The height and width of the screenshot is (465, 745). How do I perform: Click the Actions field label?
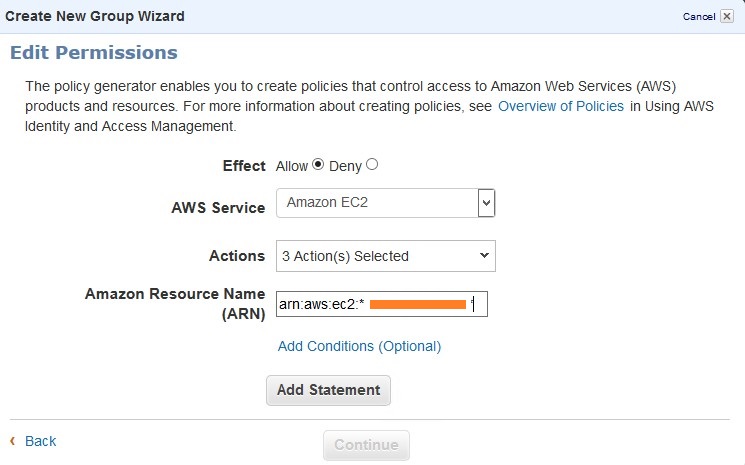tap(237, 256)
